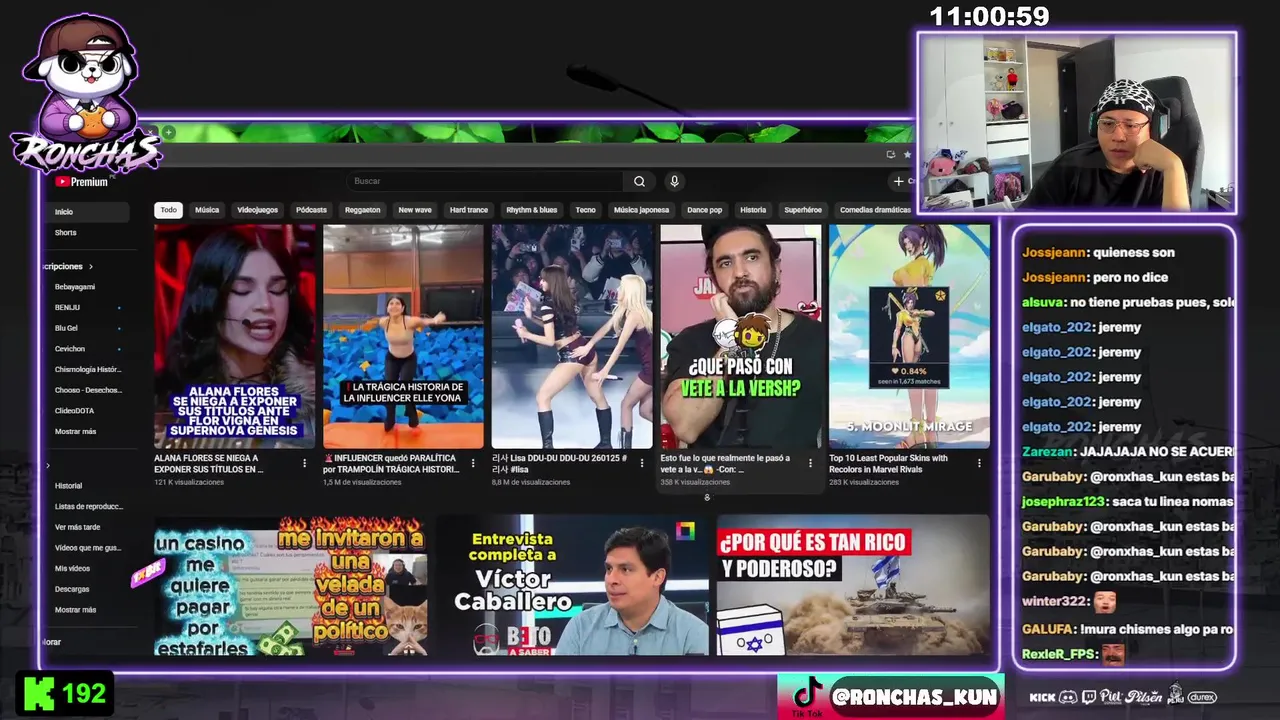1280x720 pixels.
Task: Open three-dot menu for Marvel Rivals skins video
Action: click(x=979, y=463)
